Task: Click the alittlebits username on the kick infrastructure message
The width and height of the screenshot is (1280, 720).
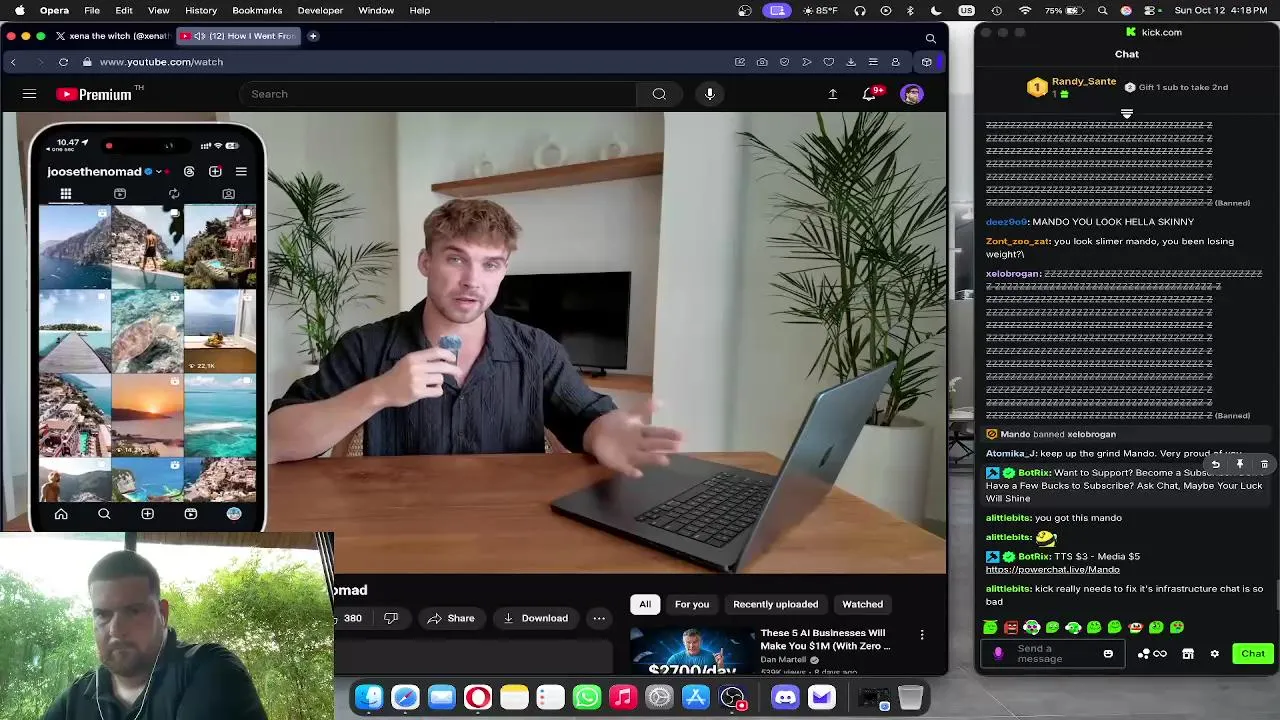Action: [x=1008, y=589]
